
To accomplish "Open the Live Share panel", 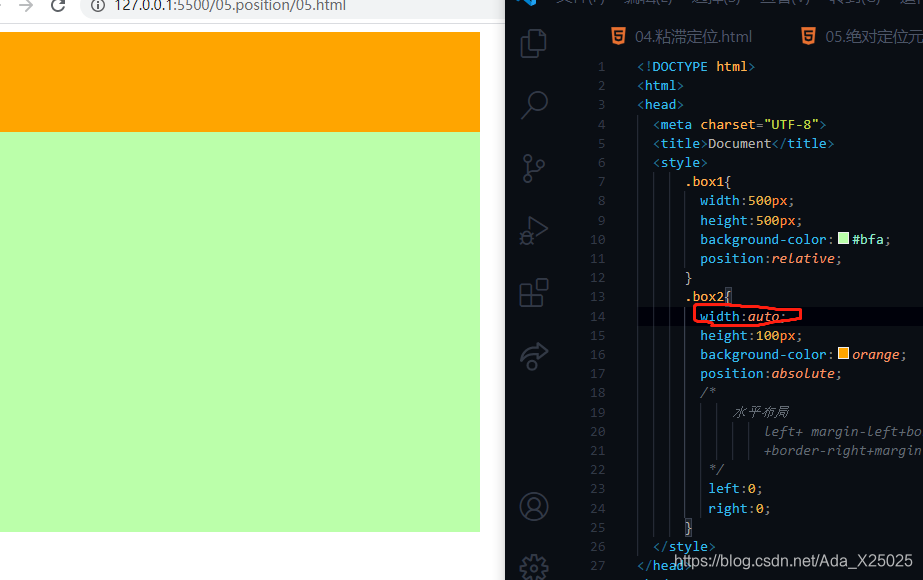I will [x=533, y=356].
